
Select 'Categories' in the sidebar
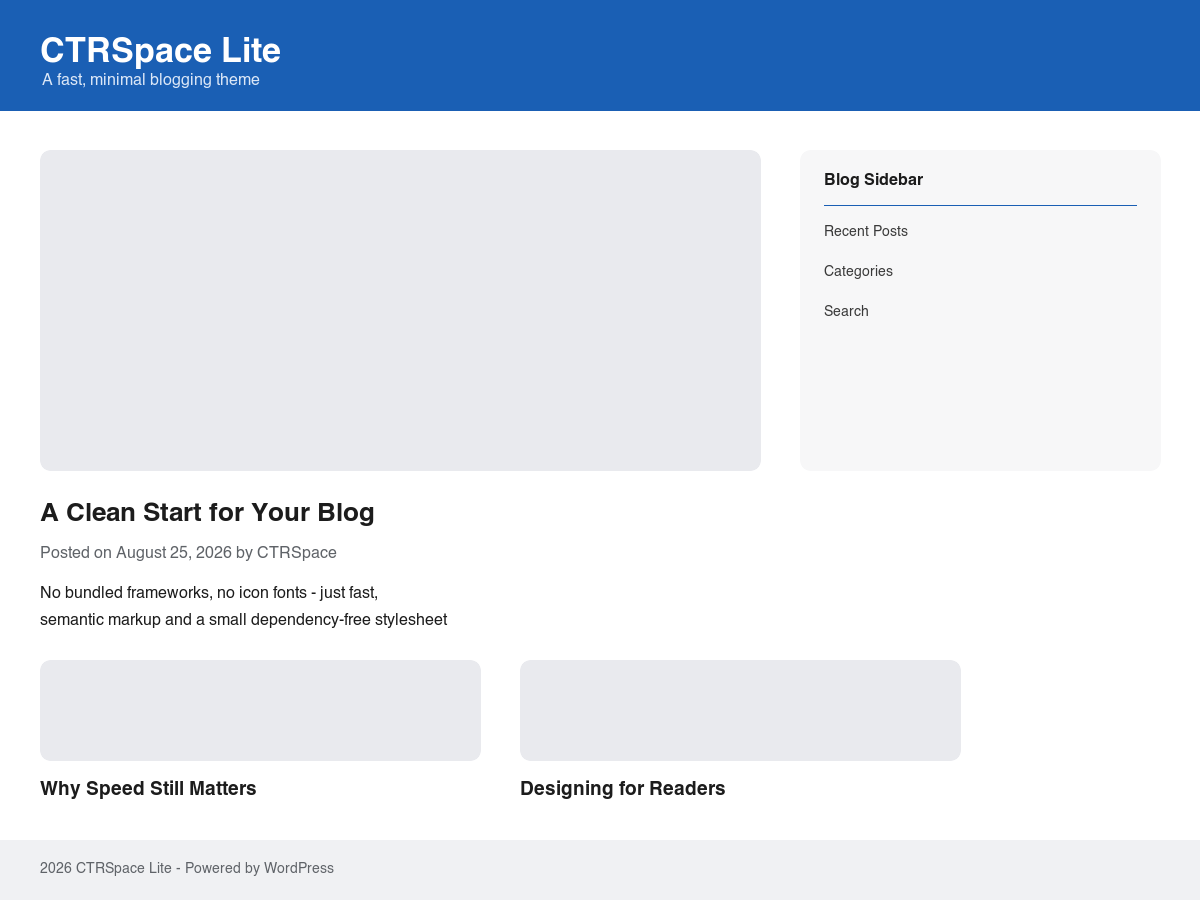tap(858, 271)
